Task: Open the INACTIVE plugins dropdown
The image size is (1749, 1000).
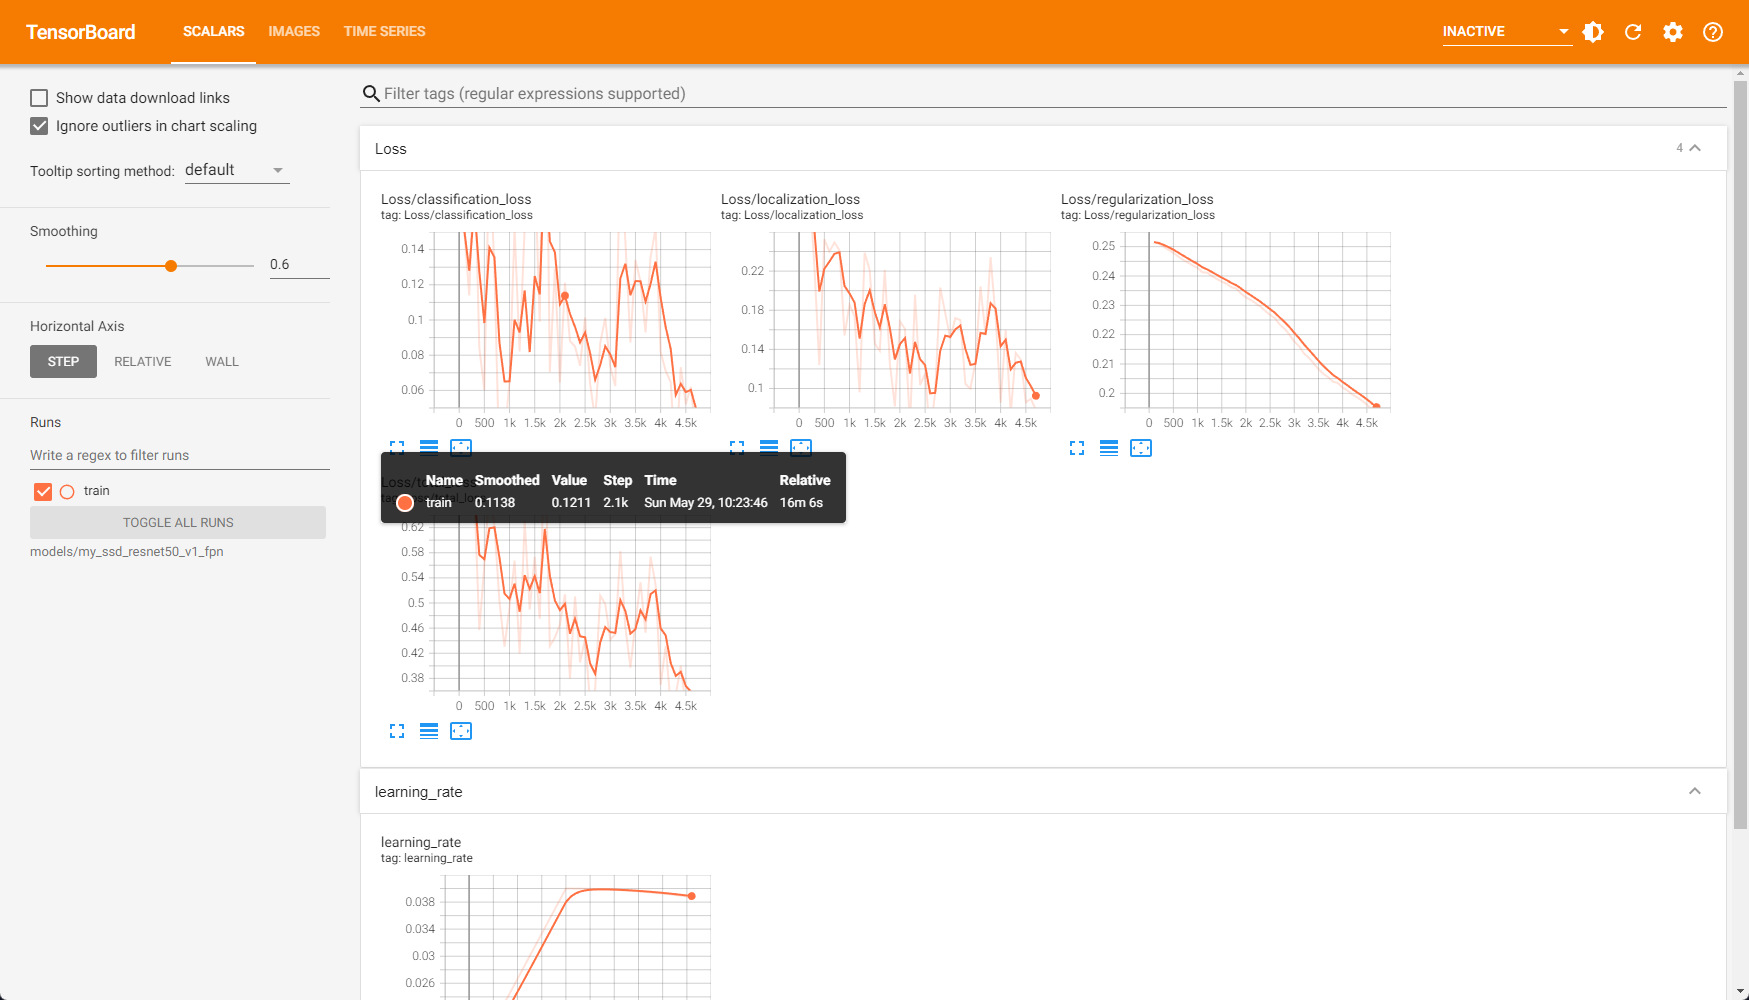Action: point(1507,32)
